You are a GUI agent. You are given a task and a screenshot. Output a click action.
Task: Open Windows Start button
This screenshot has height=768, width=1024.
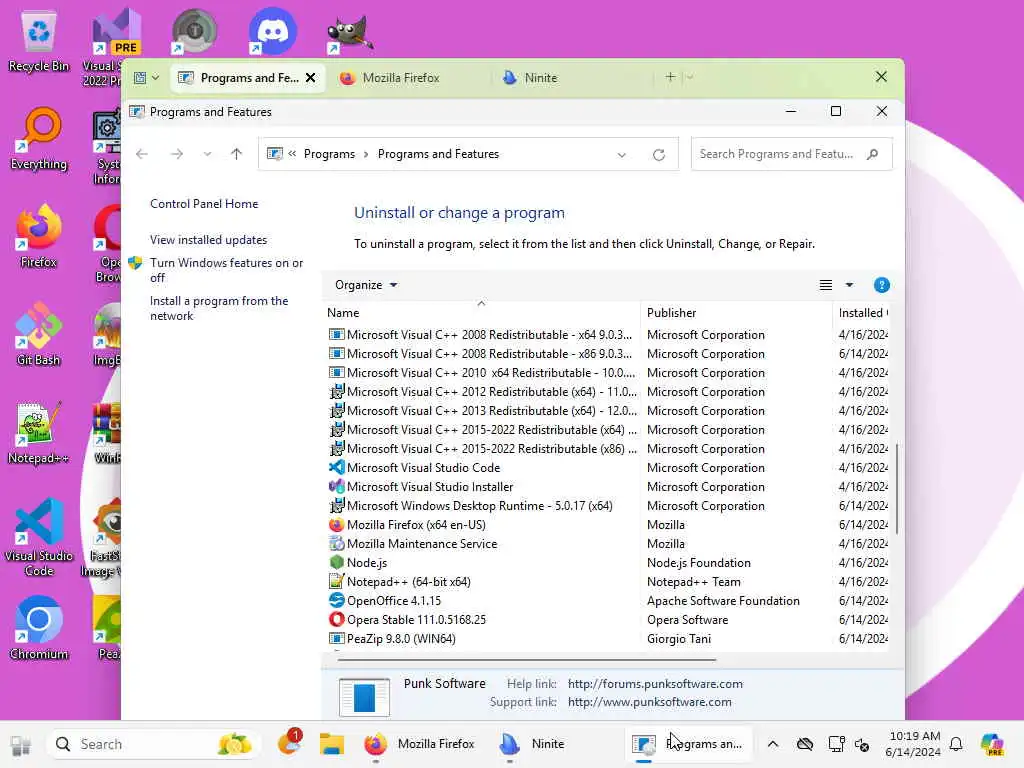click(x=20, y=744)
